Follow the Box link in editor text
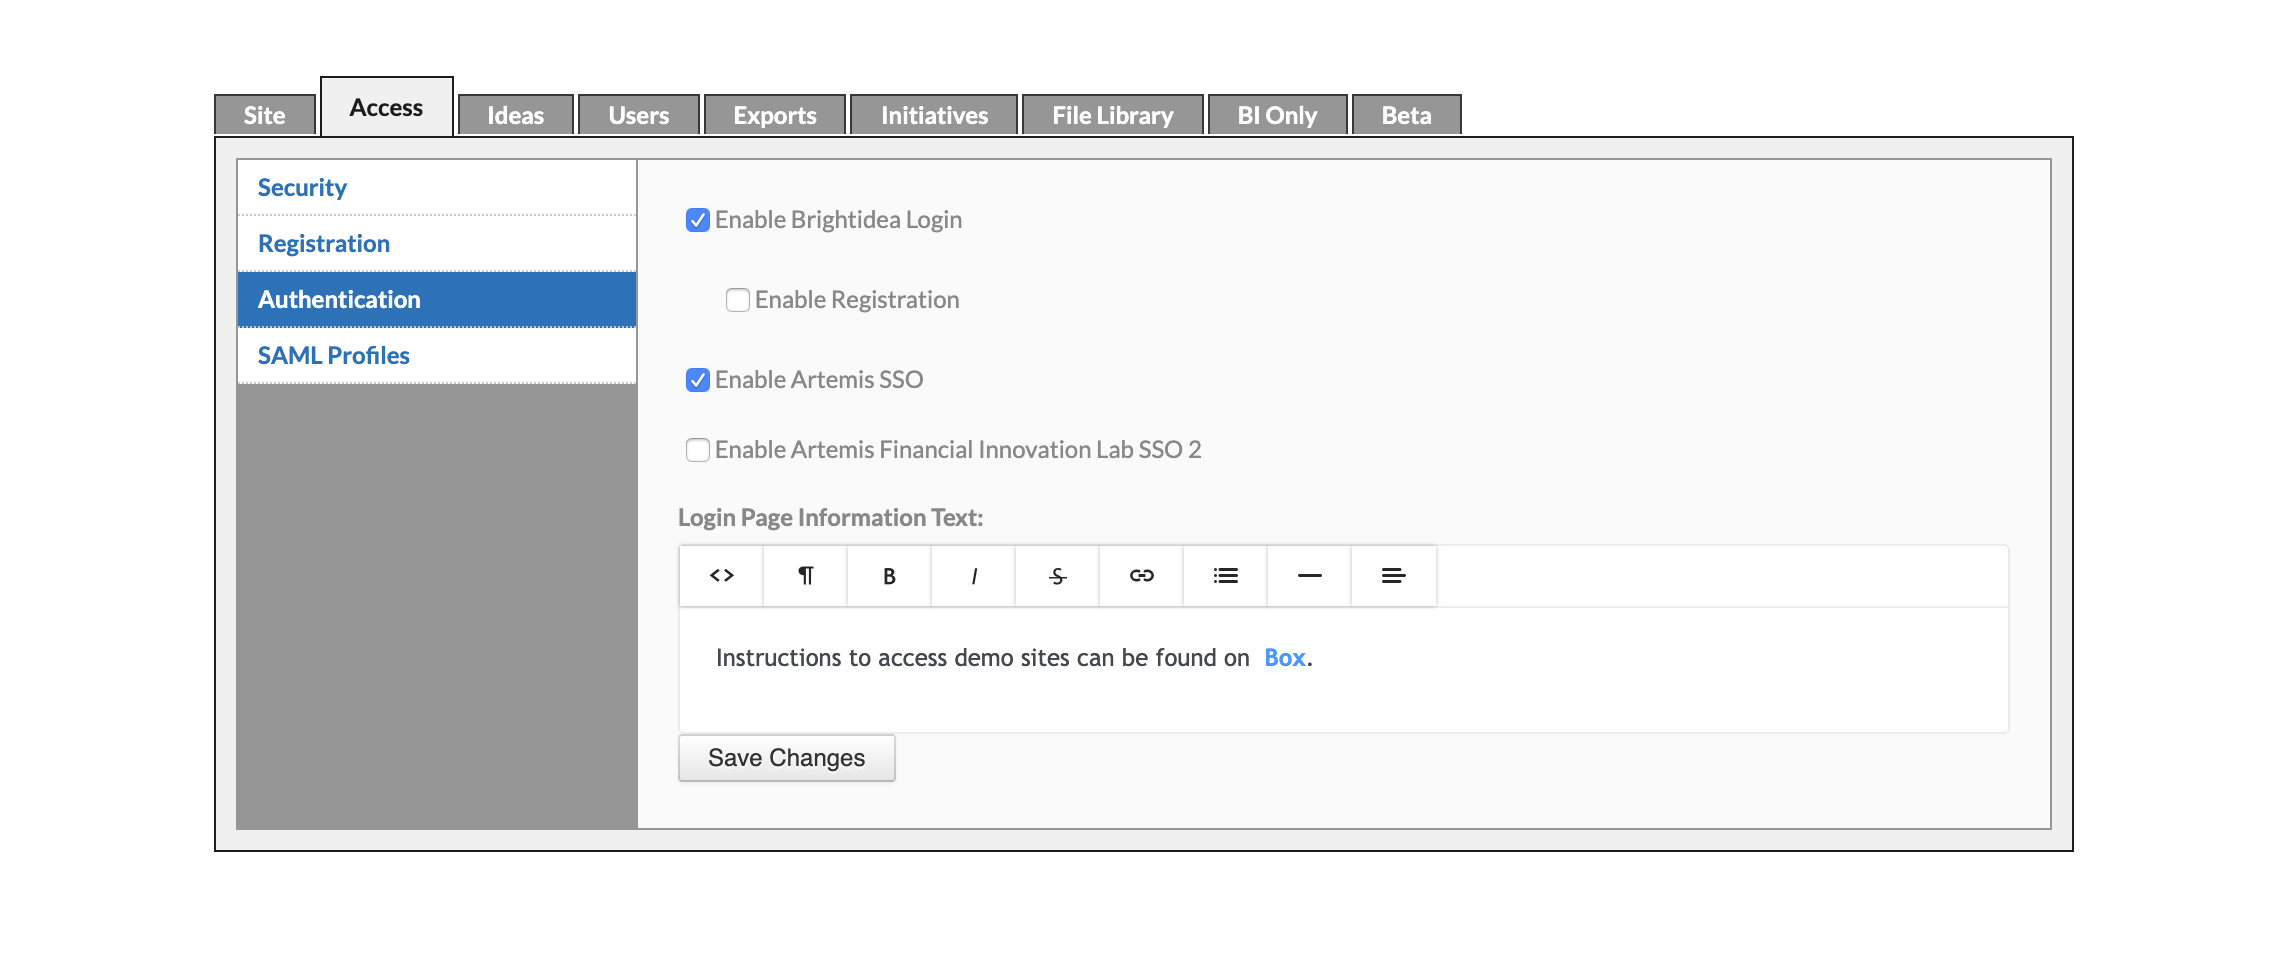This screenshot has height=978, width=2272. coord(1285,657)
